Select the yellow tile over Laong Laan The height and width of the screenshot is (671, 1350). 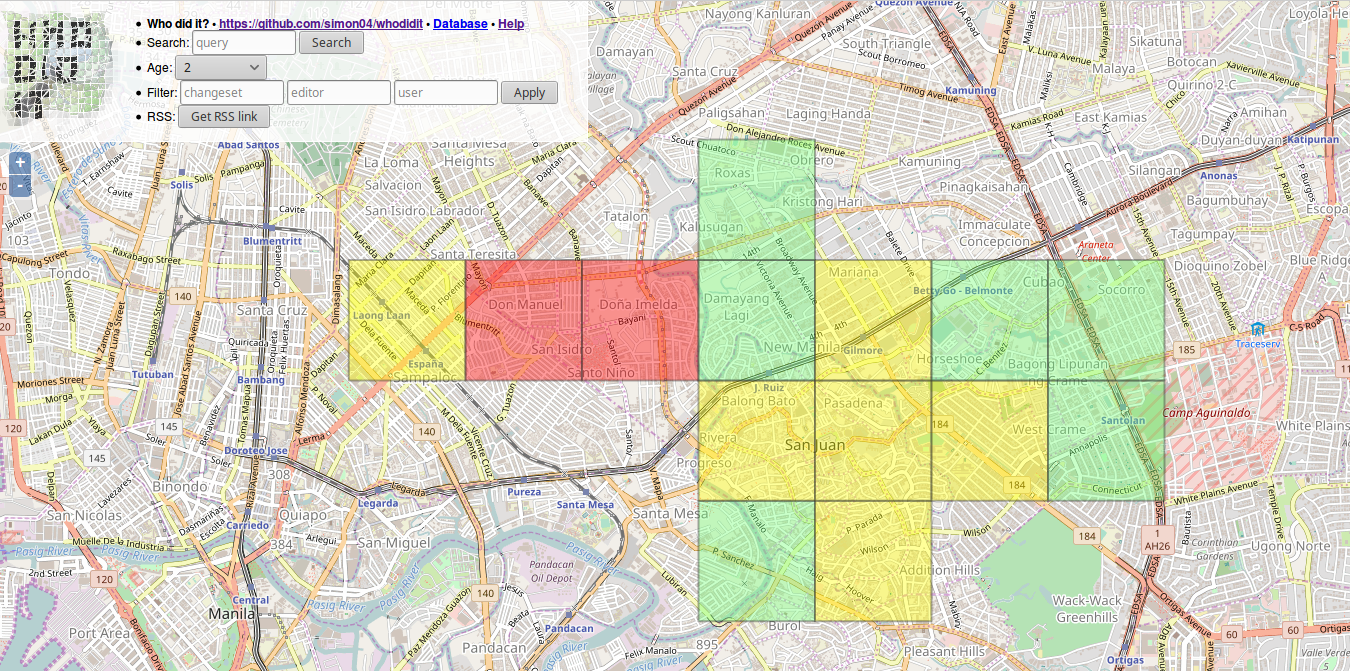click(x=407, y=320)
